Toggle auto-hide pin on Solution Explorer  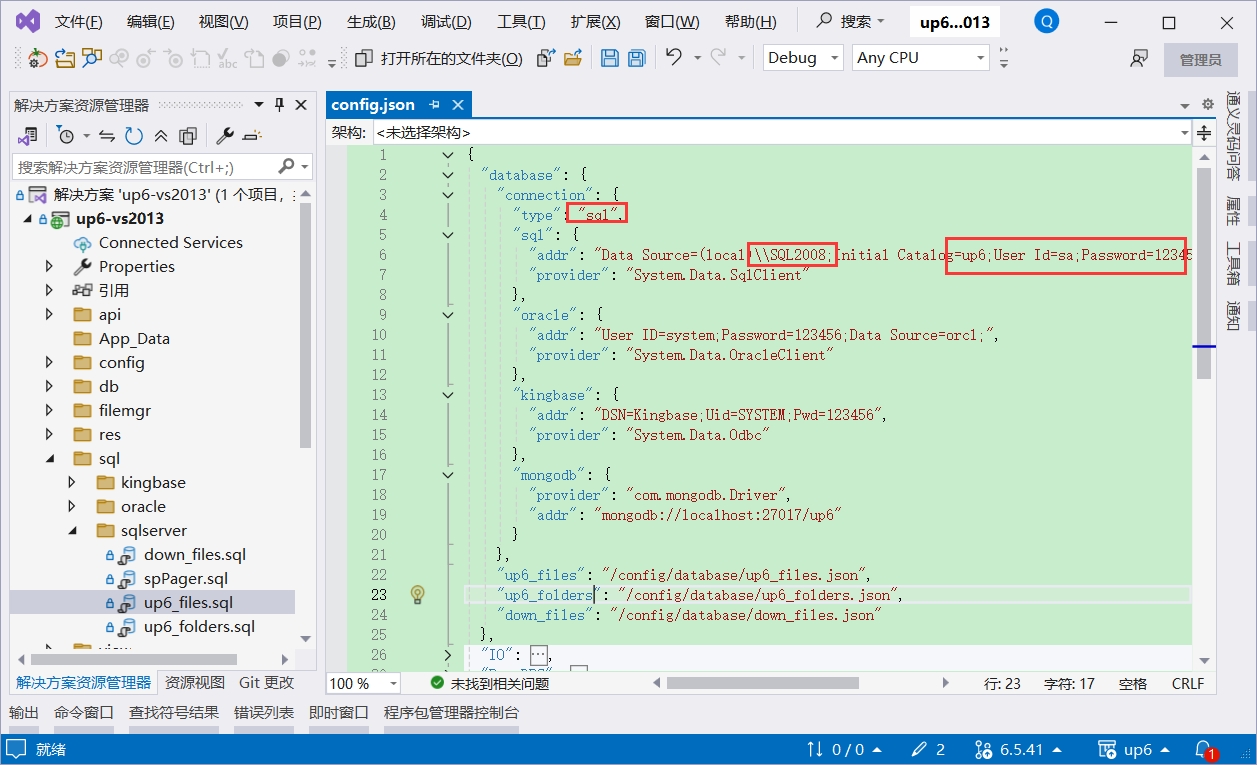[279, 105]
